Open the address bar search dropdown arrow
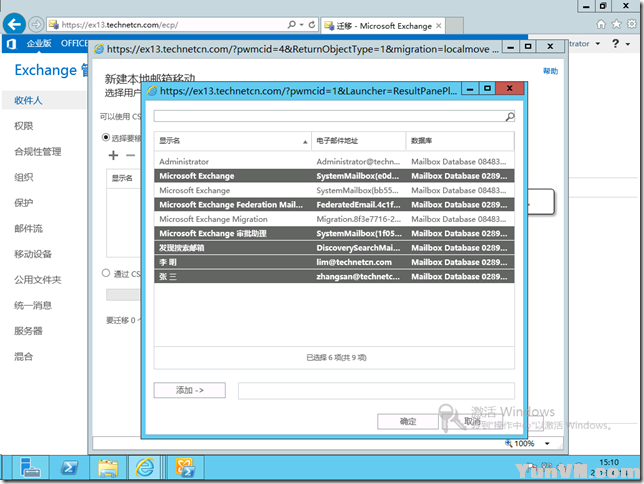 click(x=302, y=25)
